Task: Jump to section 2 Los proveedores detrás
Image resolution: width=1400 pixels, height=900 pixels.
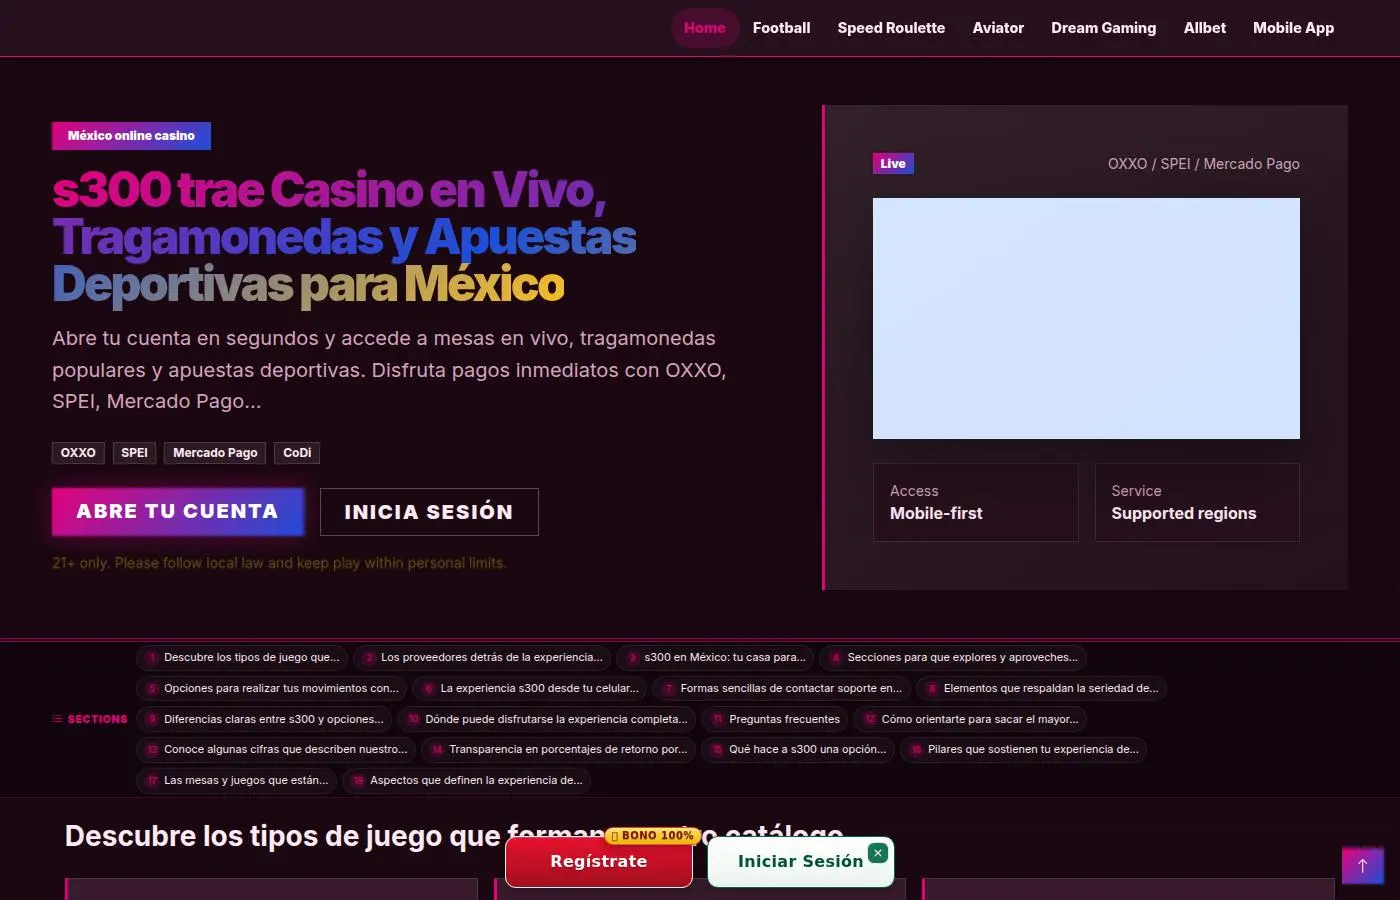Action: [482, 658]
